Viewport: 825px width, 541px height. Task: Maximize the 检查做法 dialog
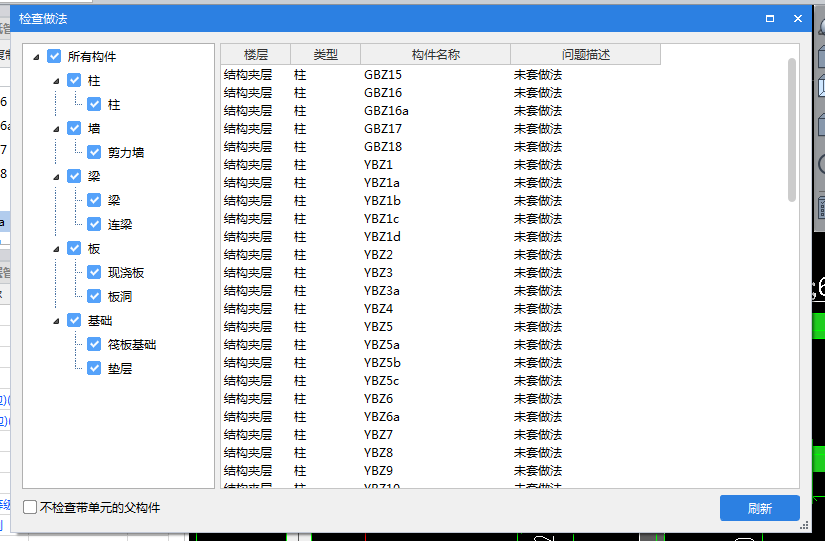770,18
